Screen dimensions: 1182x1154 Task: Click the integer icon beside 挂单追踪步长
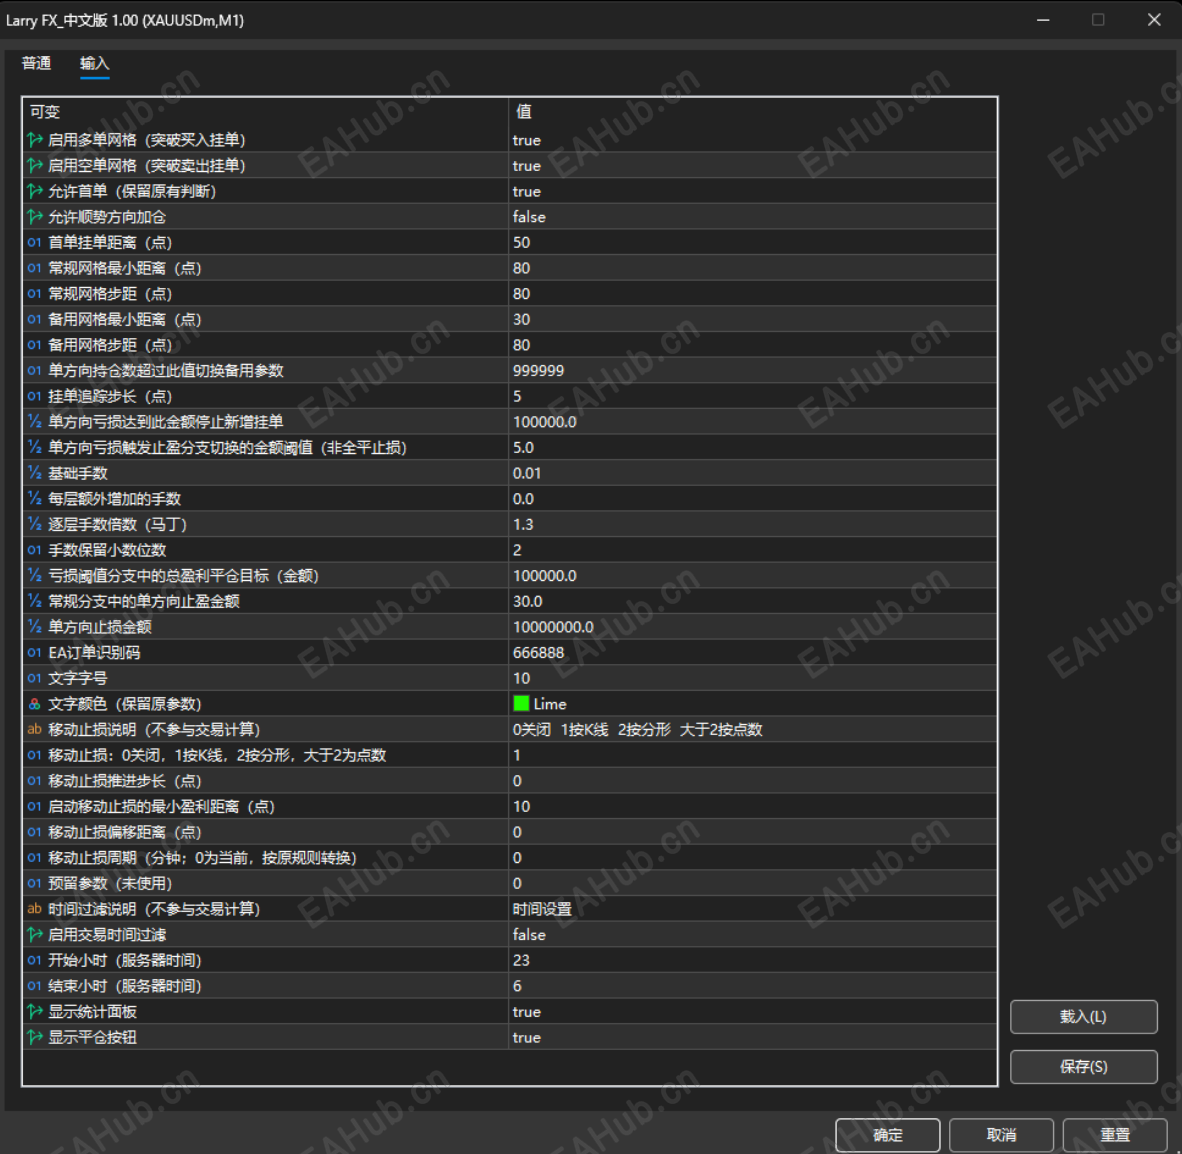click(x=35, y=396)
